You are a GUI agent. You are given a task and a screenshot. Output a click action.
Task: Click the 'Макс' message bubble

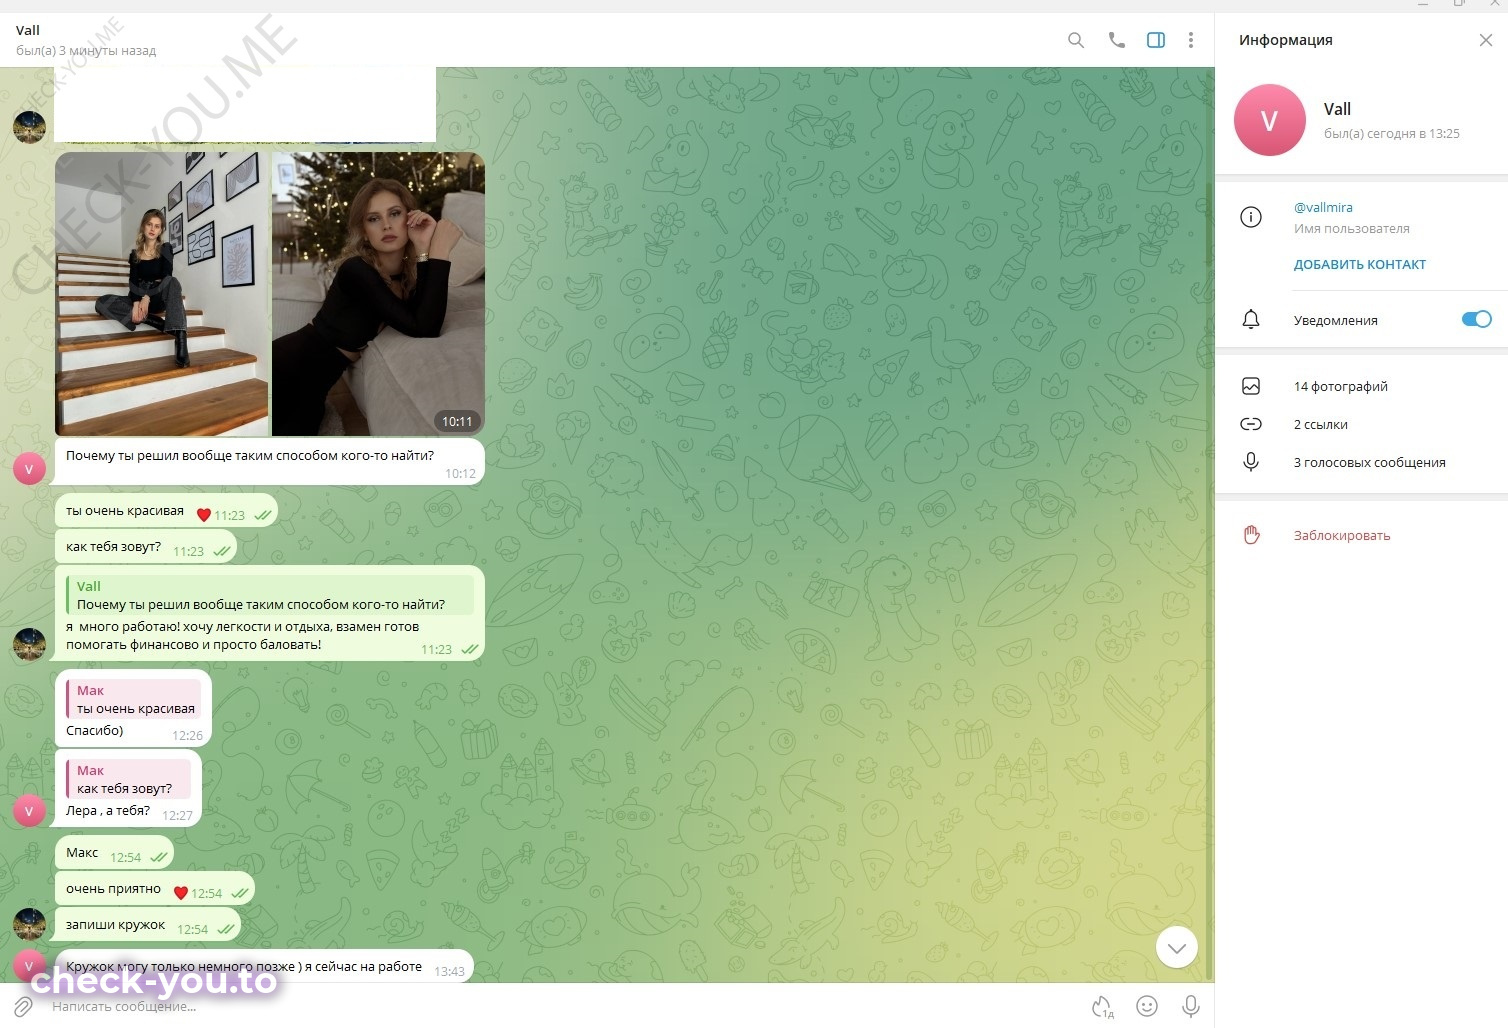pos(114,853)
